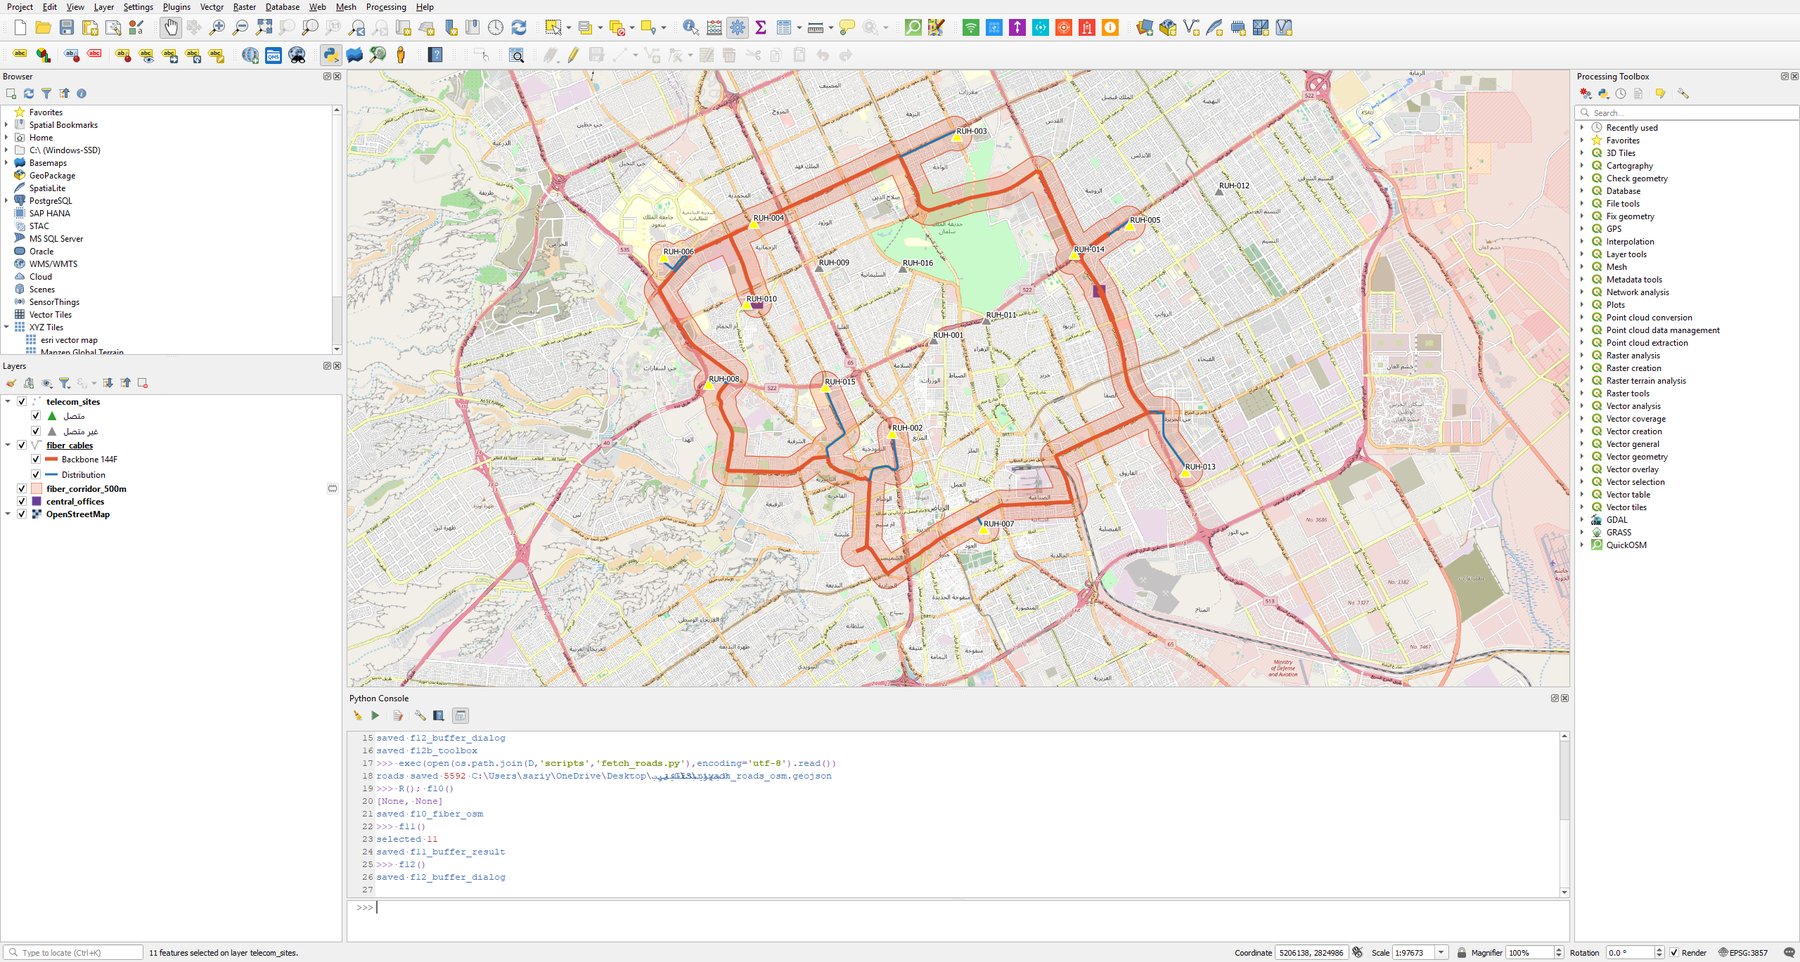Run command button in Python Console
Viewport: 1800px width, 962px height.
click(375, 716)
